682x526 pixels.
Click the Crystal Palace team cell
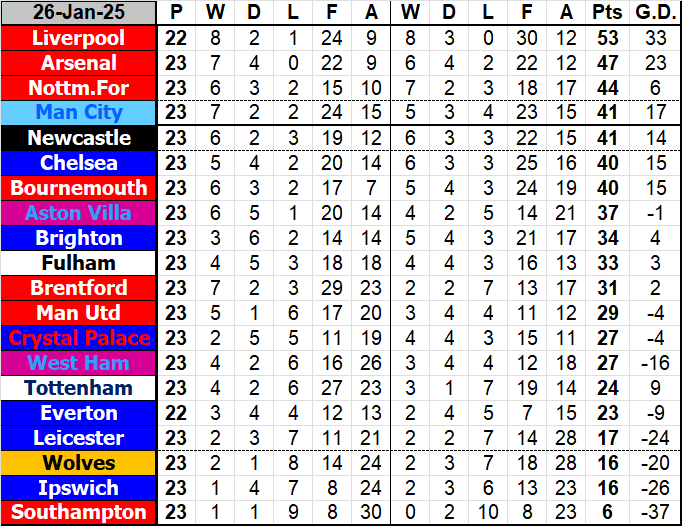tap(79, 338)
